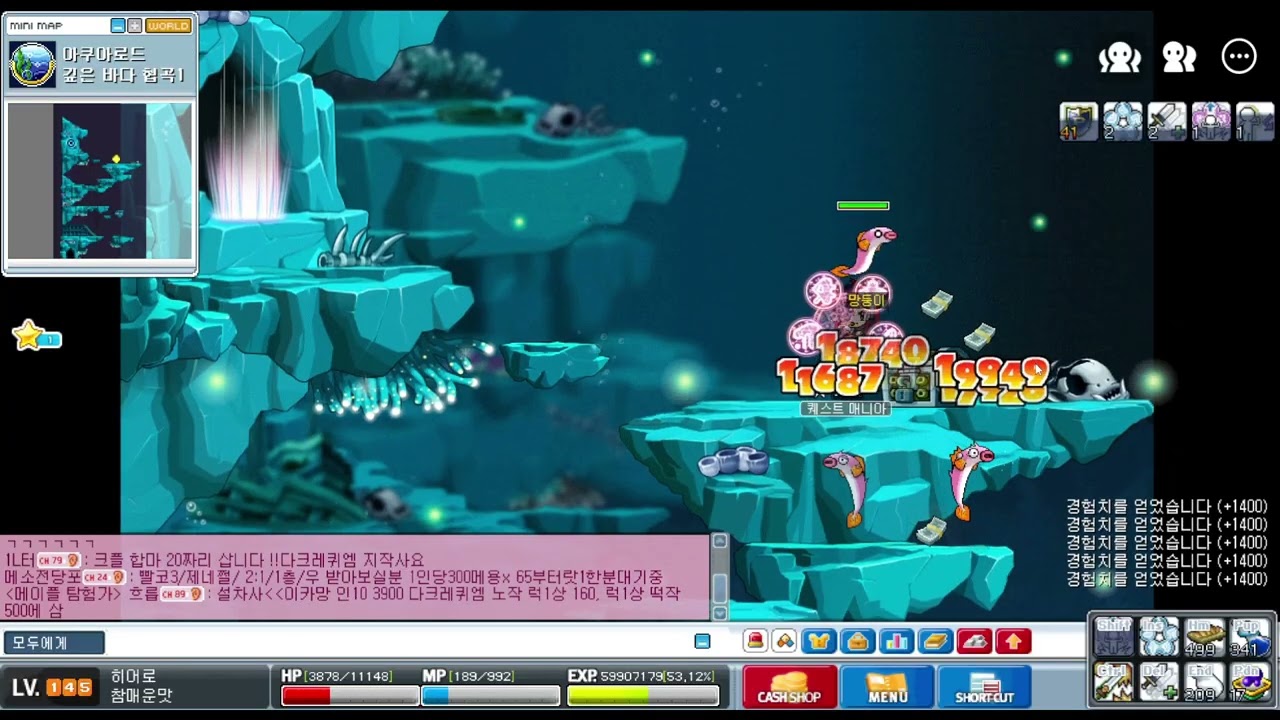Image resolution: width=1280 pixels, height=720 pixels.
Task: Click the purple aura buff icon
Action: (x=1211, y=121)
